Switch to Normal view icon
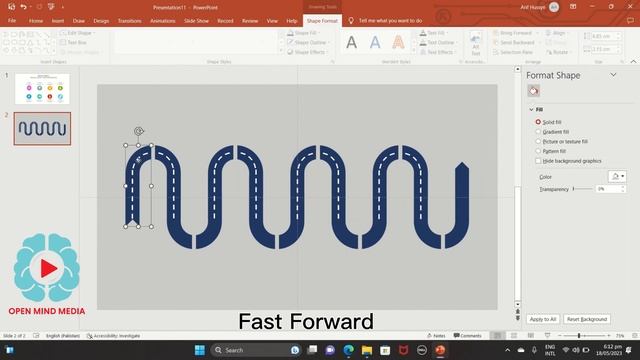The image size is (640, 360). tap(497, 336)
